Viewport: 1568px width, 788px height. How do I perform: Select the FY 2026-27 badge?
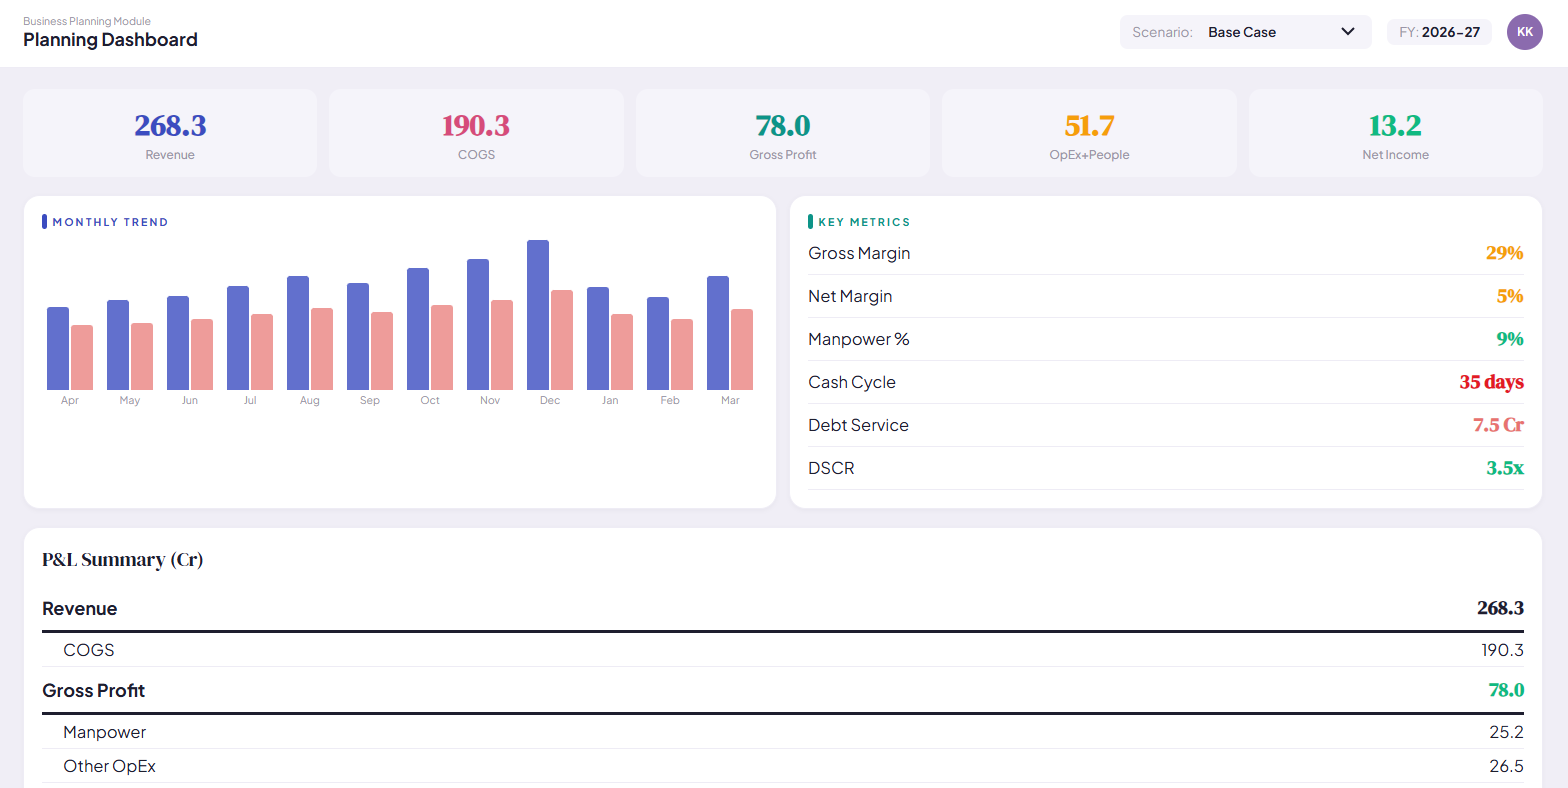pyautogui.click(x=1439, y=32)
